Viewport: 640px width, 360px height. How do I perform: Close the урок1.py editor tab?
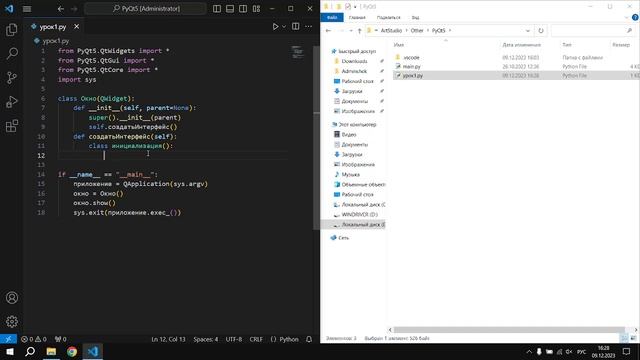click(76, 27)
